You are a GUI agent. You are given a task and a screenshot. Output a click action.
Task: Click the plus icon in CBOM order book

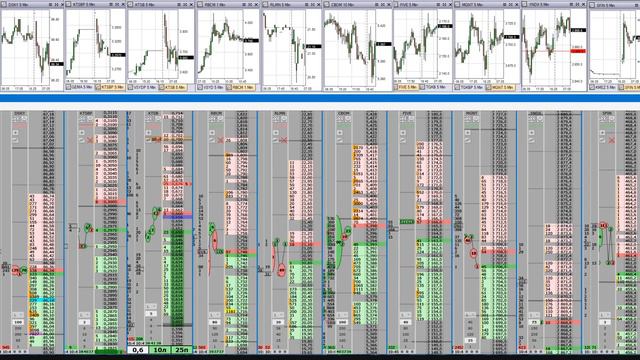340,133
